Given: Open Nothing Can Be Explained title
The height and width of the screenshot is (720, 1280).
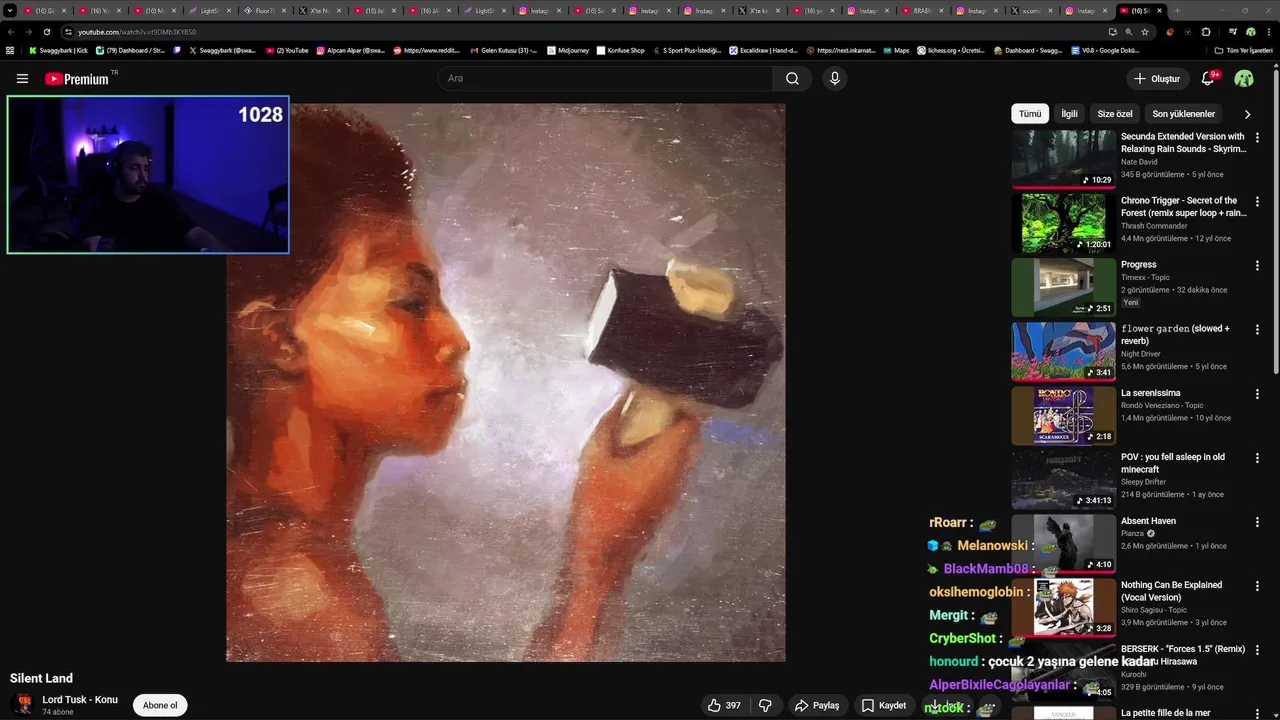Looking at the screenshot, I should (x=1171, y=591).
